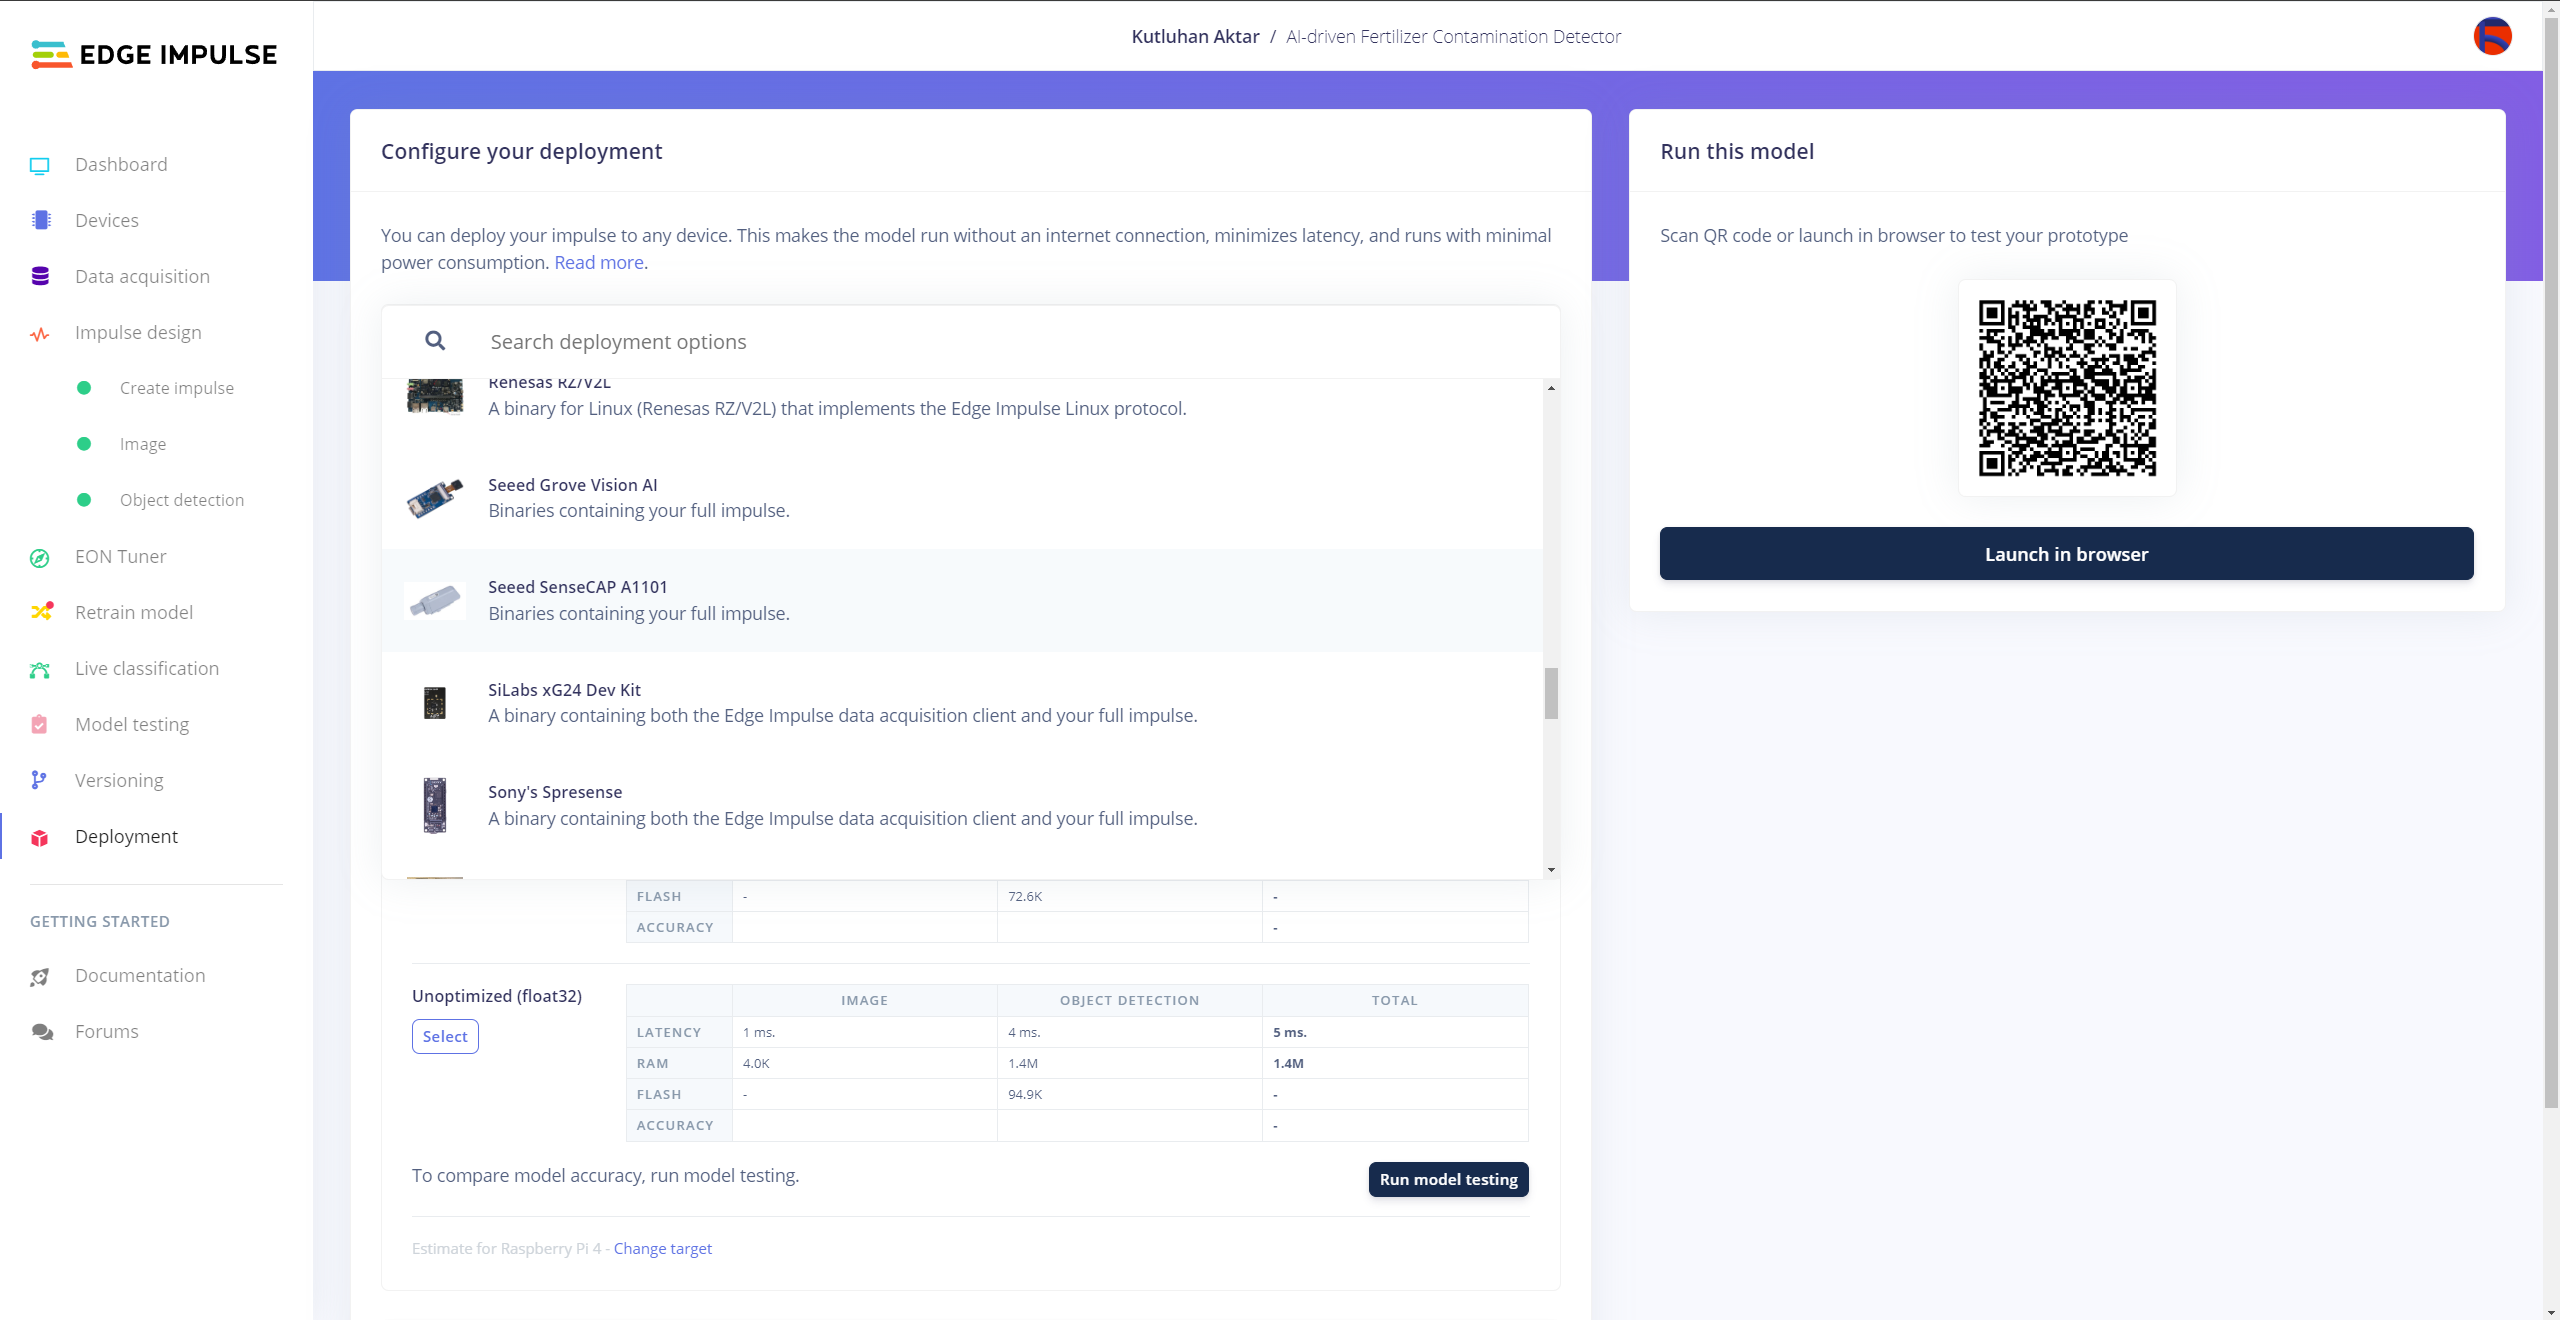Click the Model testing clipboard icon
This screenshot has height=1320, width=2560.
click(x=40, y=725)
